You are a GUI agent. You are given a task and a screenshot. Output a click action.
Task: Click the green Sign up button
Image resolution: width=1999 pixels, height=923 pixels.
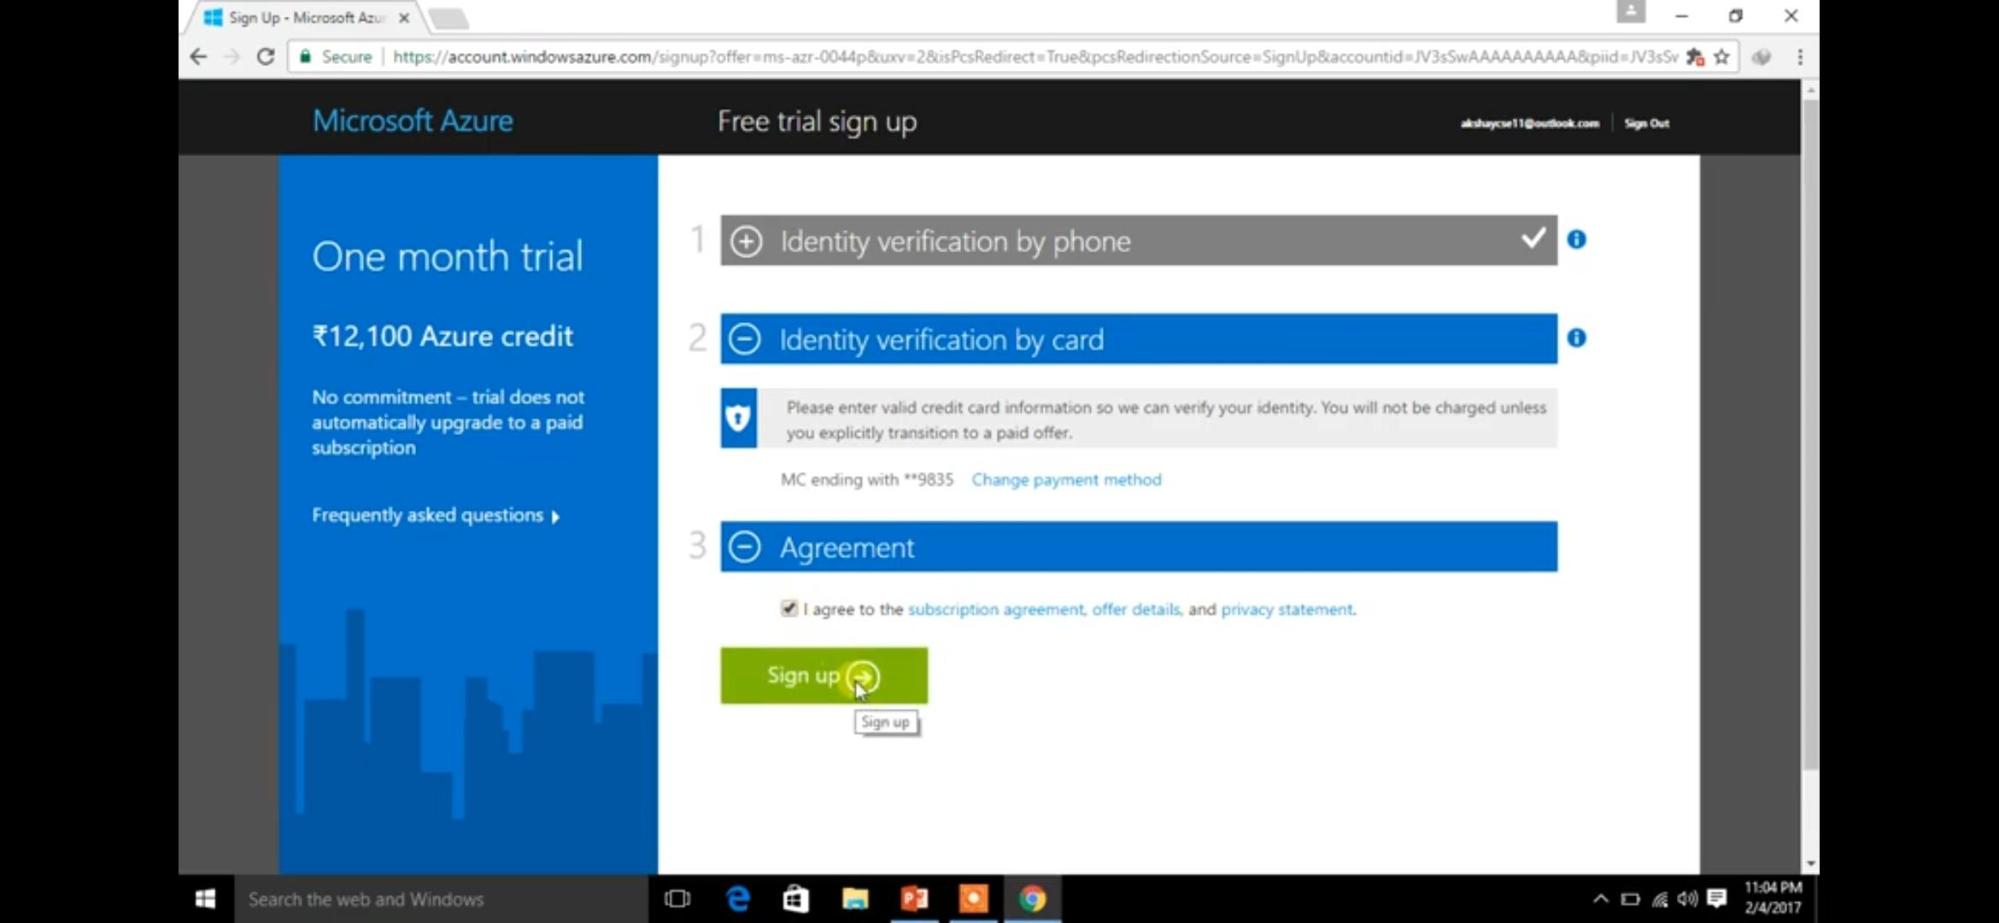pos(824,675)
